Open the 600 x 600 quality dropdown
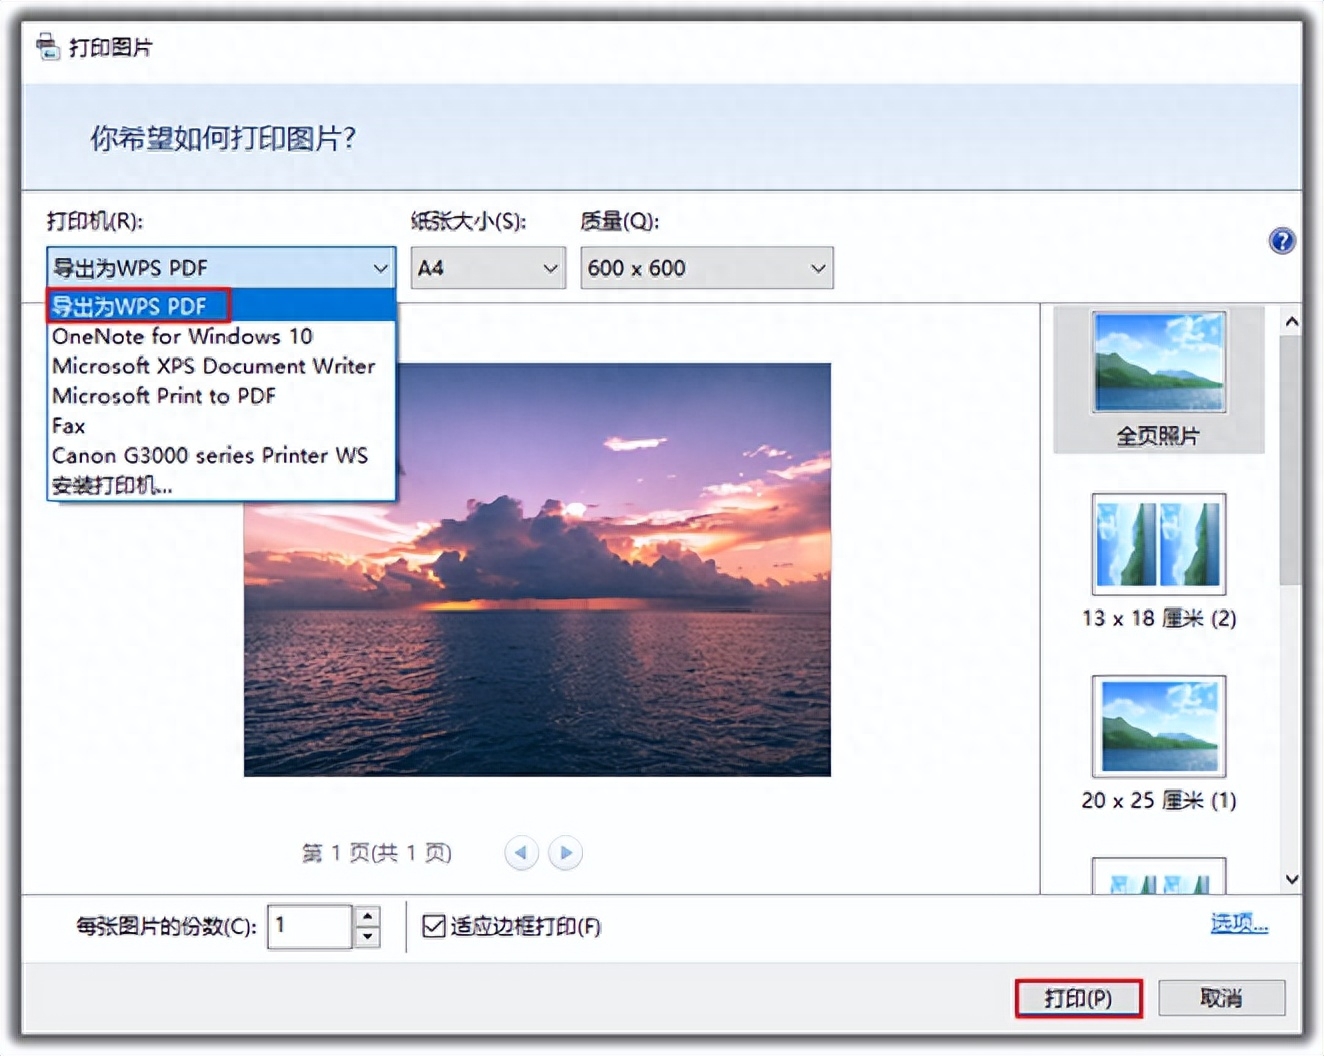This screenshot has width=1324, height=1056. [707, 268]
